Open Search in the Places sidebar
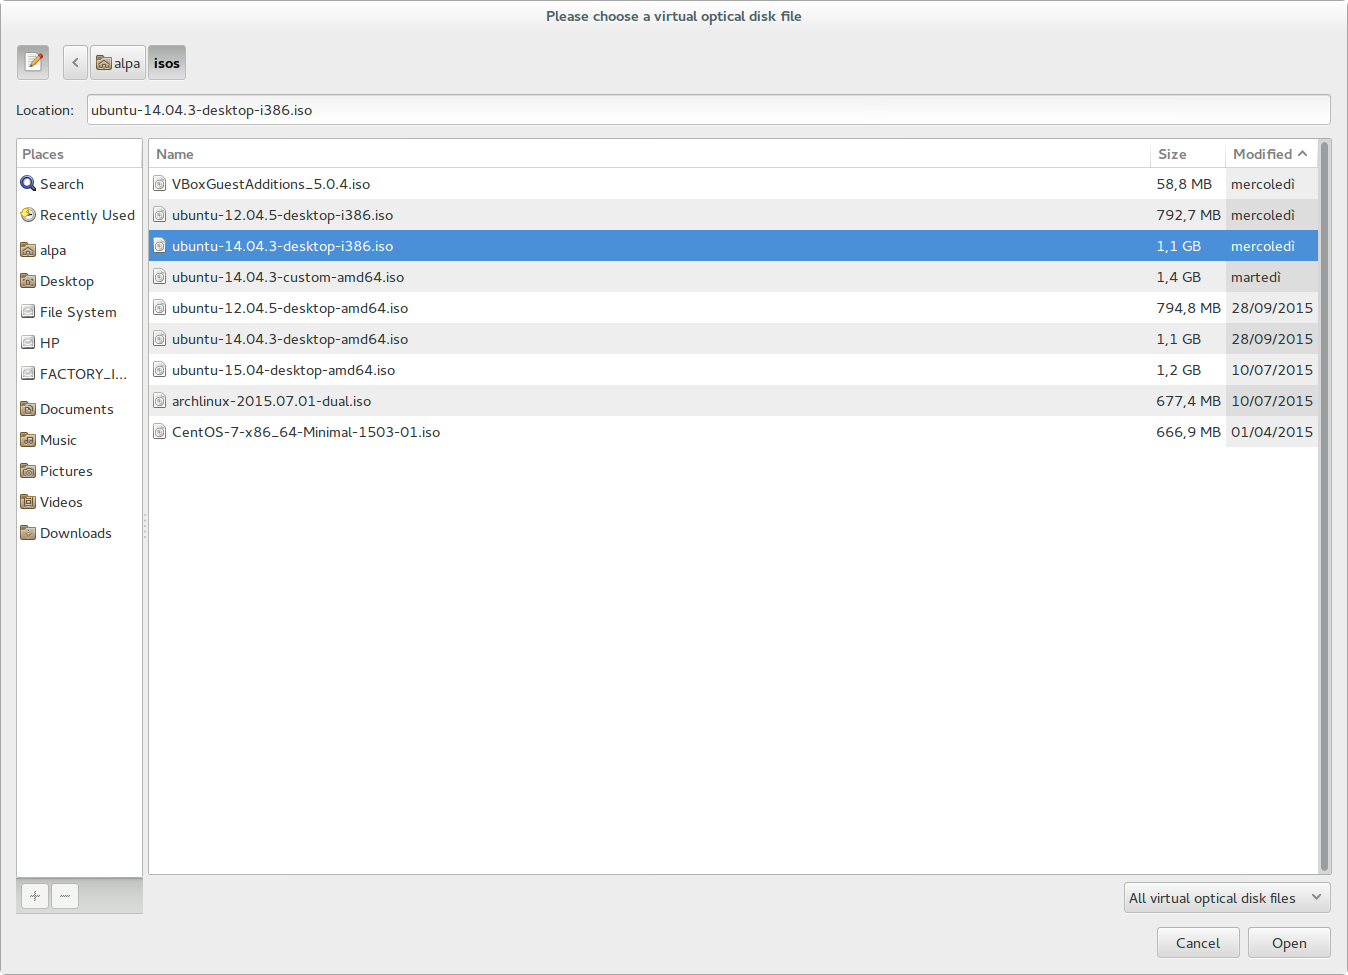Viewport: 1348px width, 975px height. pos(80,184)
